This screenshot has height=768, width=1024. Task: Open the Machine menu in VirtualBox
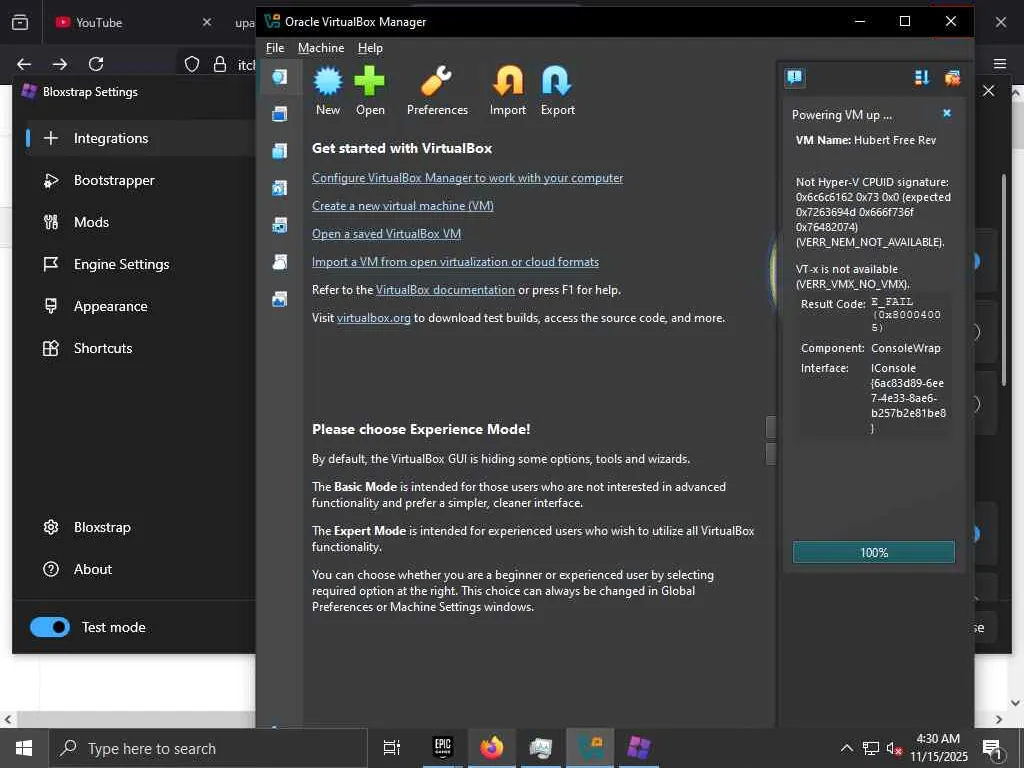(x=321, y=48)
